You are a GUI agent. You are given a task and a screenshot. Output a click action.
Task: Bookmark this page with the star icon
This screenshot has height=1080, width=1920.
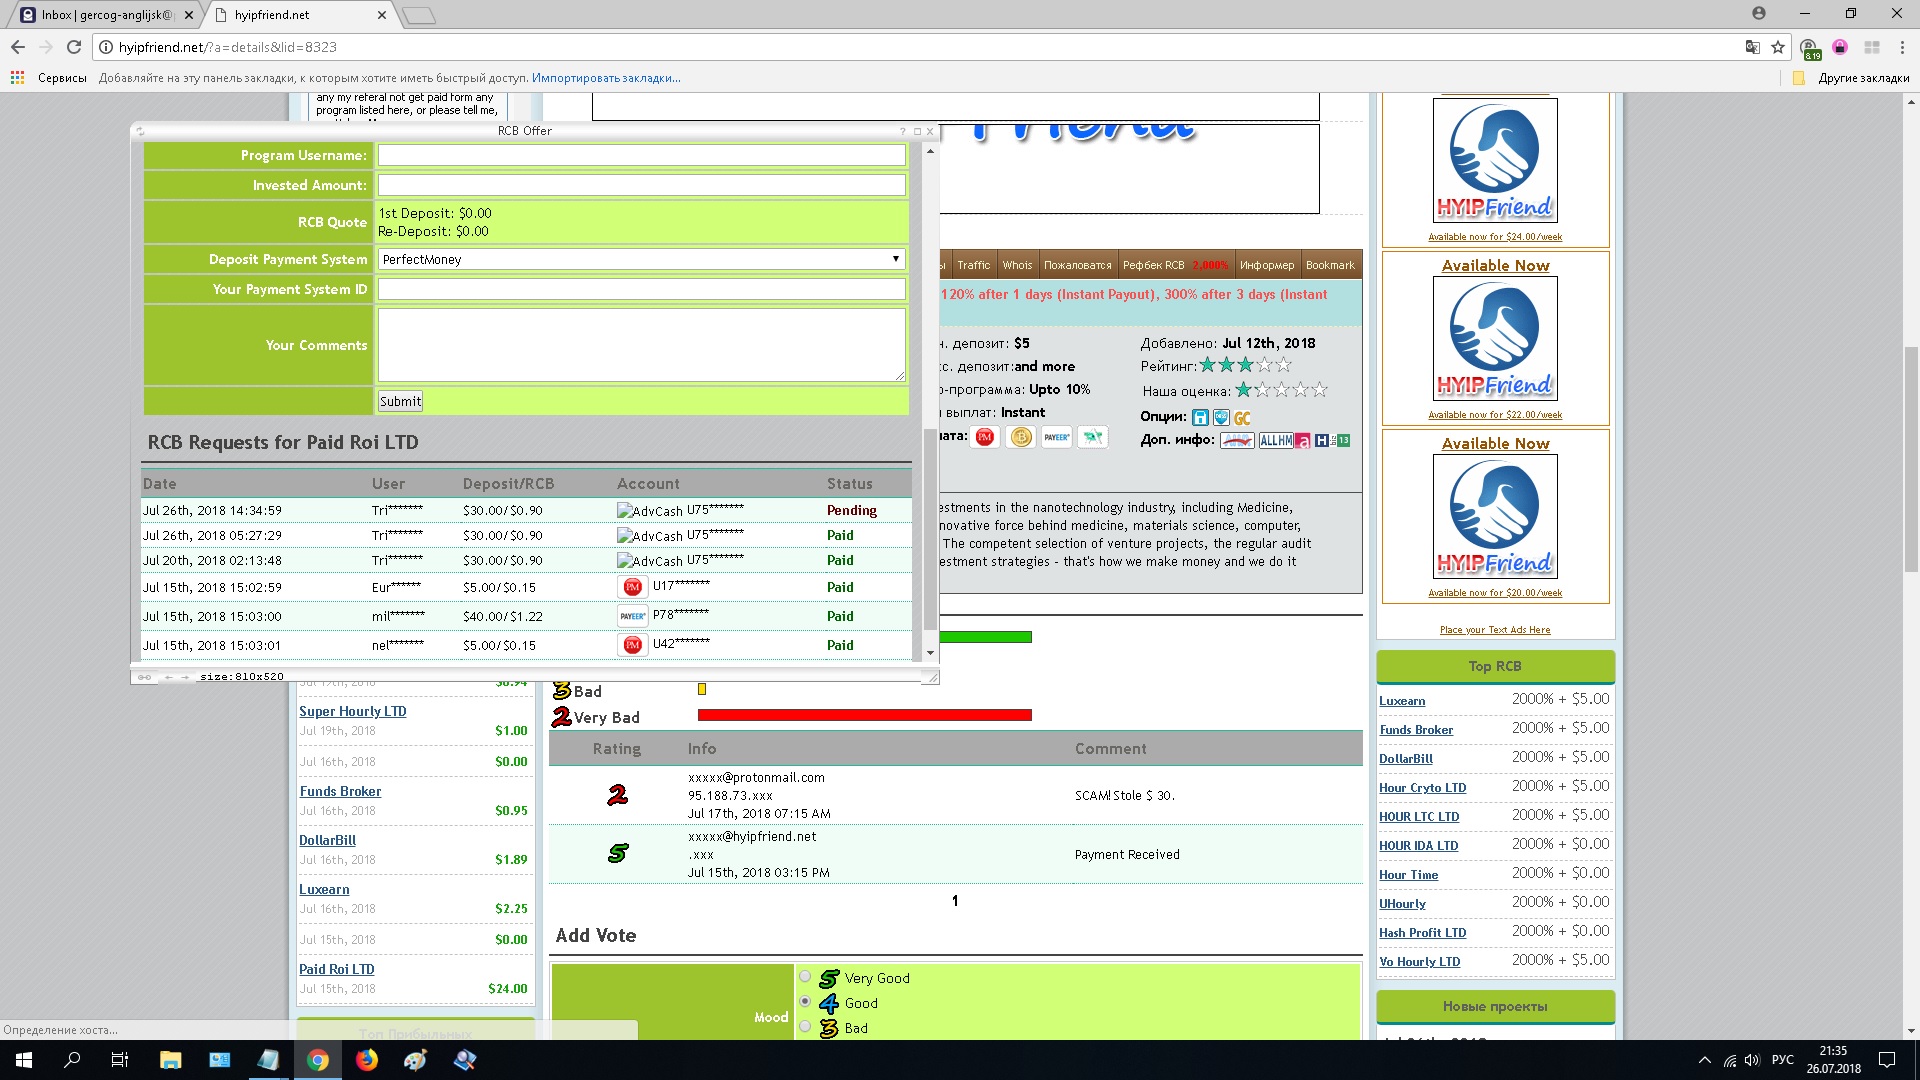click(x=1778, y=47)
